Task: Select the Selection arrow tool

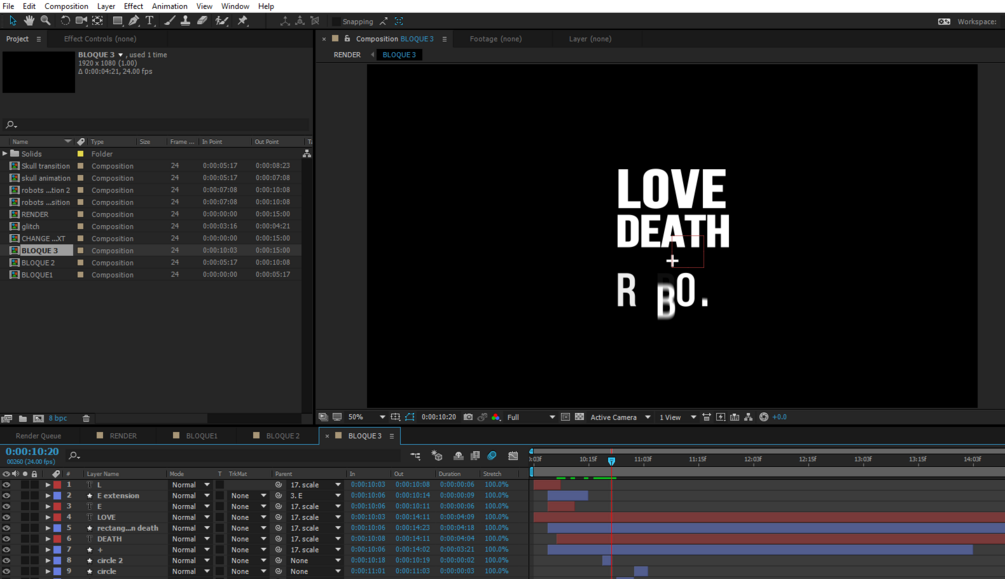Action: (x=12, y=21)
